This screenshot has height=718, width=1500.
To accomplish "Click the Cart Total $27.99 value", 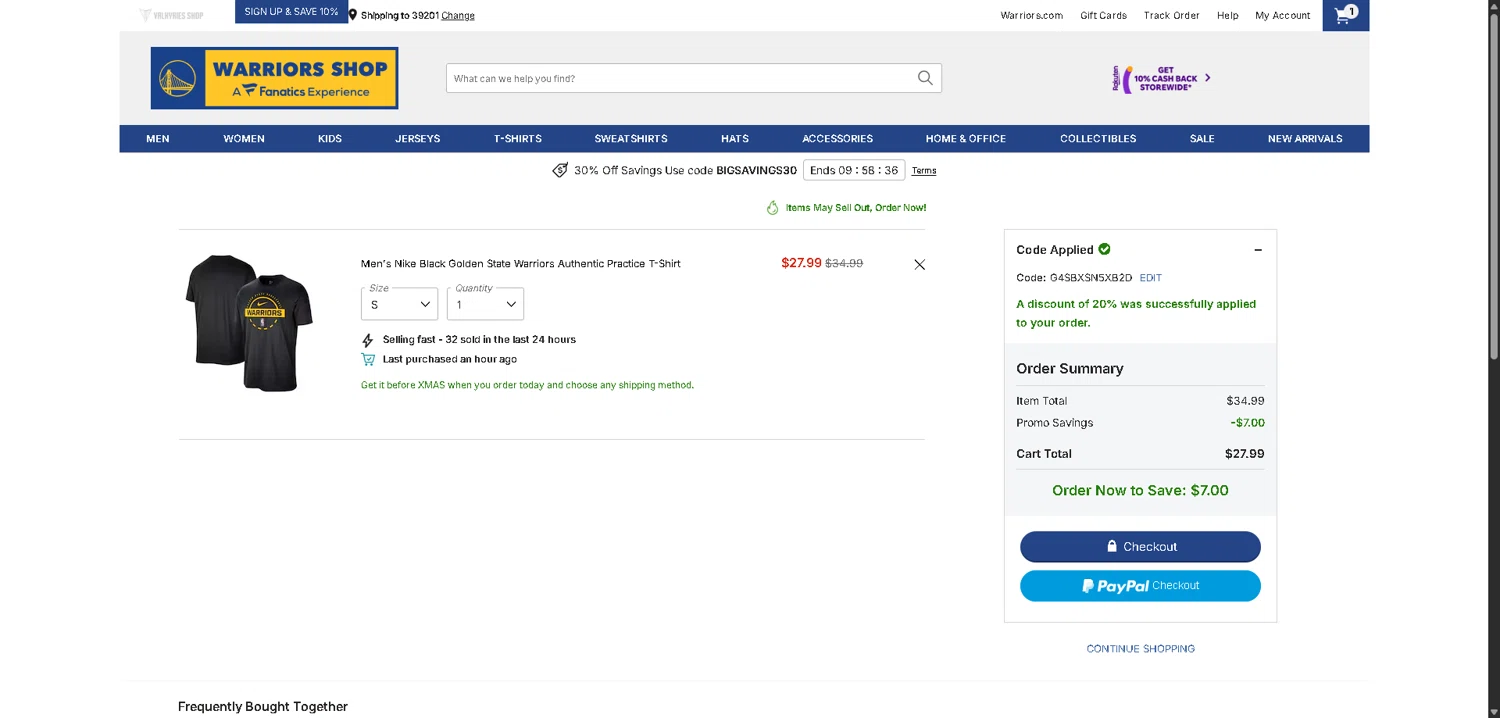I will pos(1244,454).
